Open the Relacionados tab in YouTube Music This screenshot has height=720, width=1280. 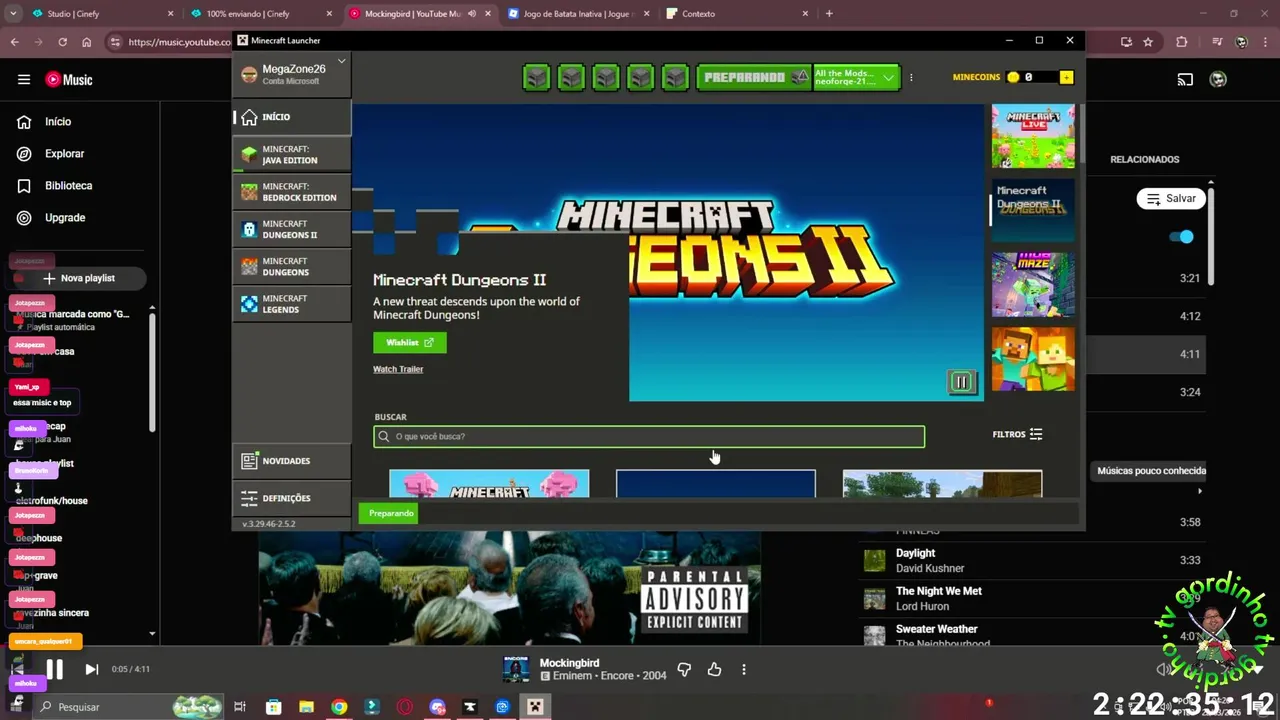point(1144,159)
